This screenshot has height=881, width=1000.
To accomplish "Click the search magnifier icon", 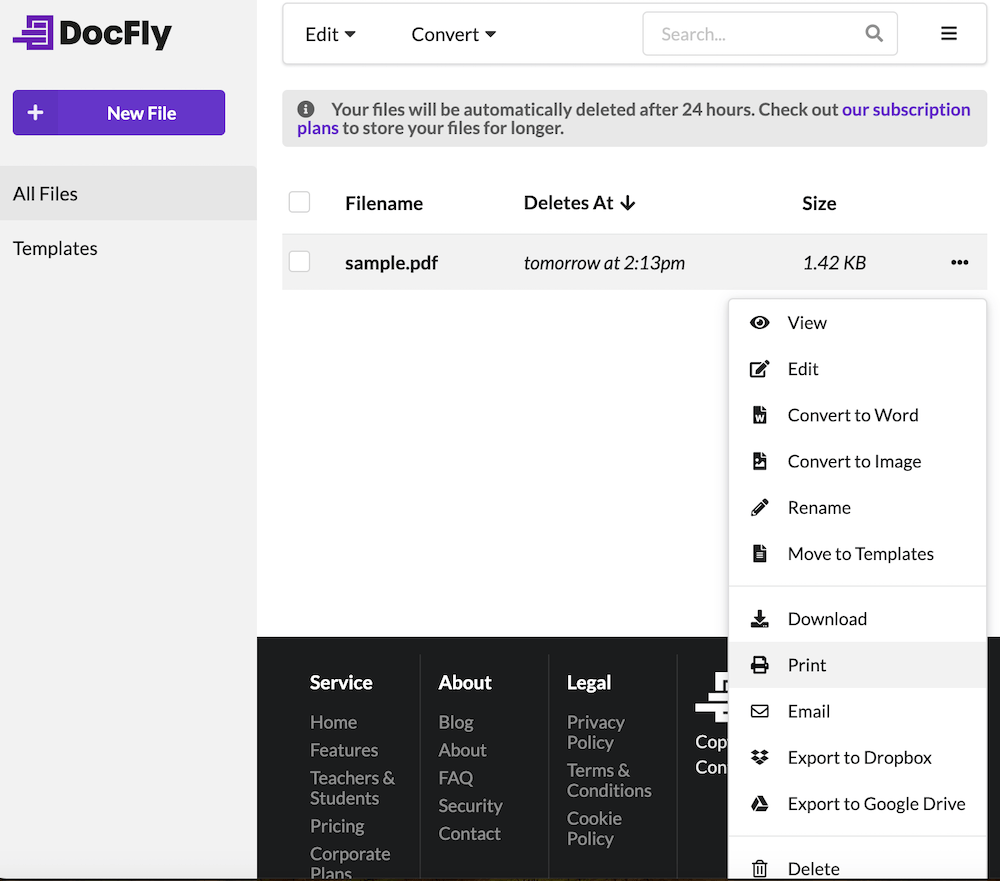I will 874,33.
